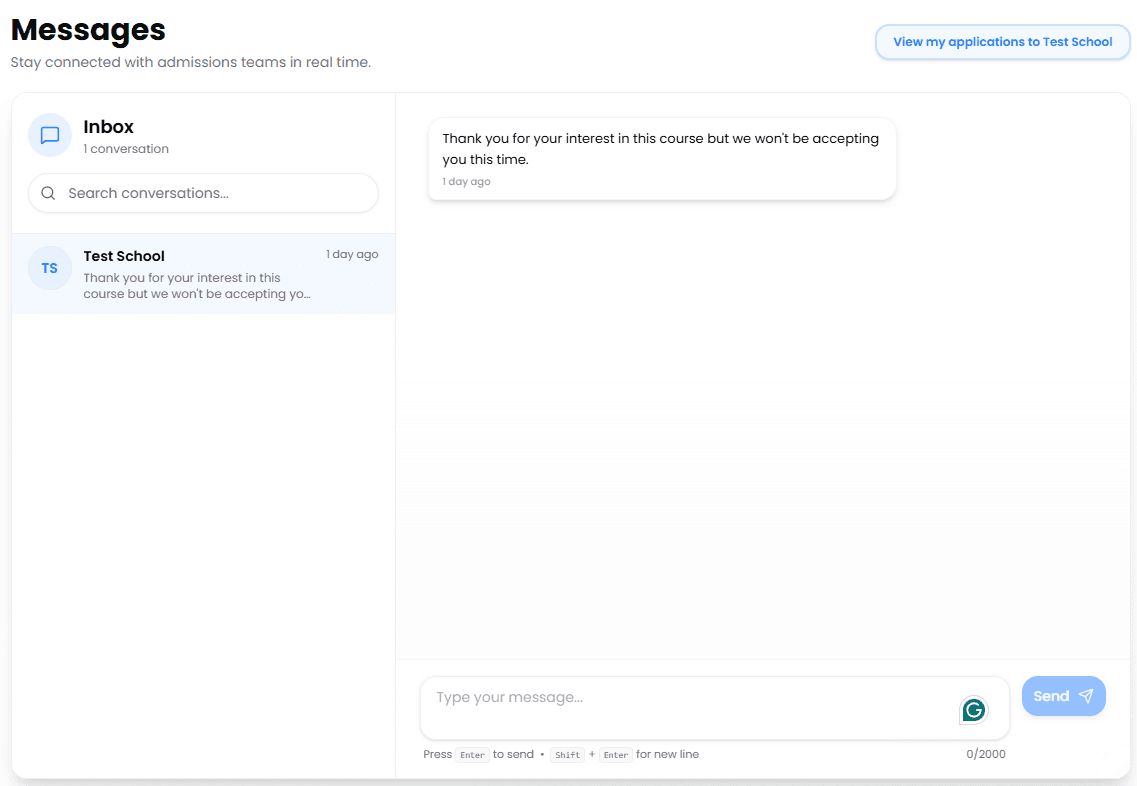Click the 1 day ago time in conversation list
This screenshot has width=1137, height=786.
coord(352,254)
